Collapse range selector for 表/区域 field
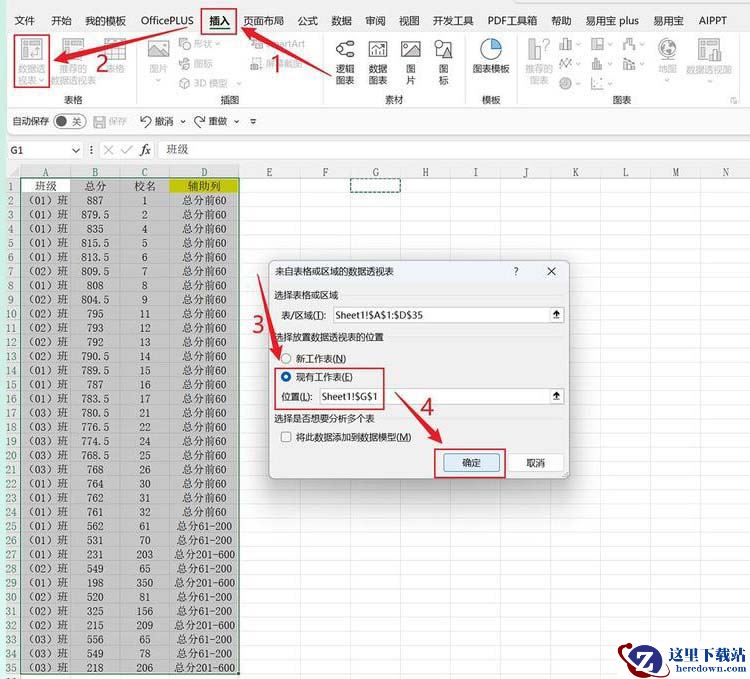Screen dimensions: 750x679 tap(556, 315)
